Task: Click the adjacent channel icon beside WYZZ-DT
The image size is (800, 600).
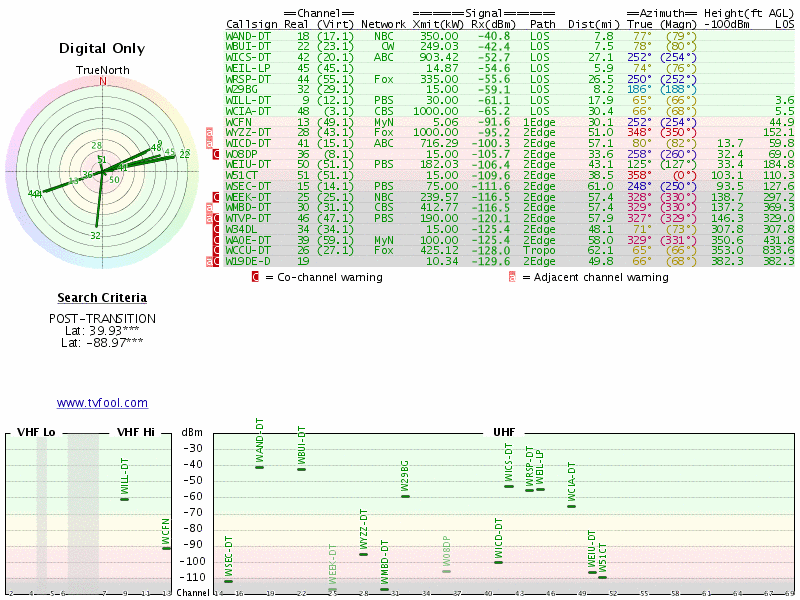Action: point(209,133)
